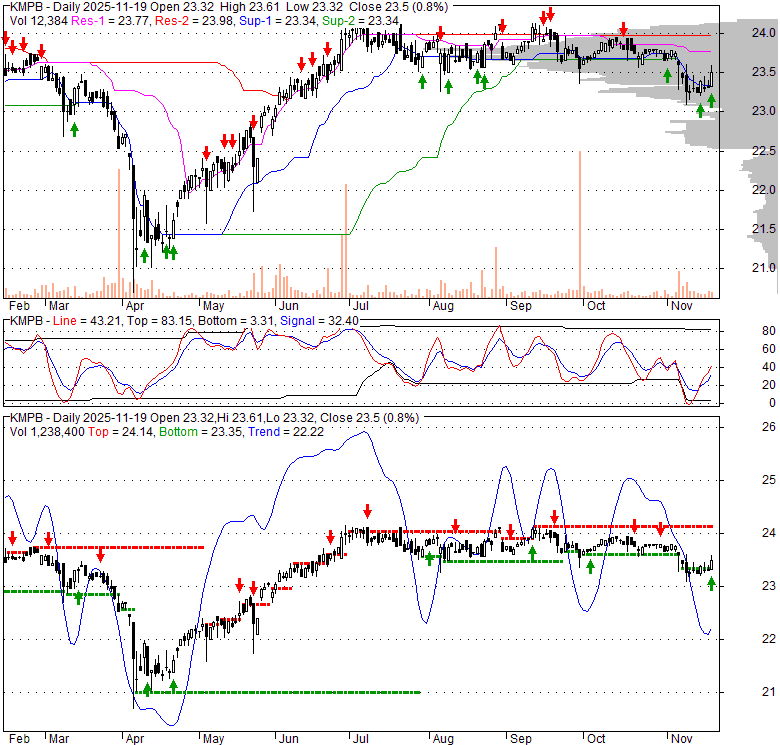Click the 'Top = 24.14' label in bottom chart

[x=121, y=432]
